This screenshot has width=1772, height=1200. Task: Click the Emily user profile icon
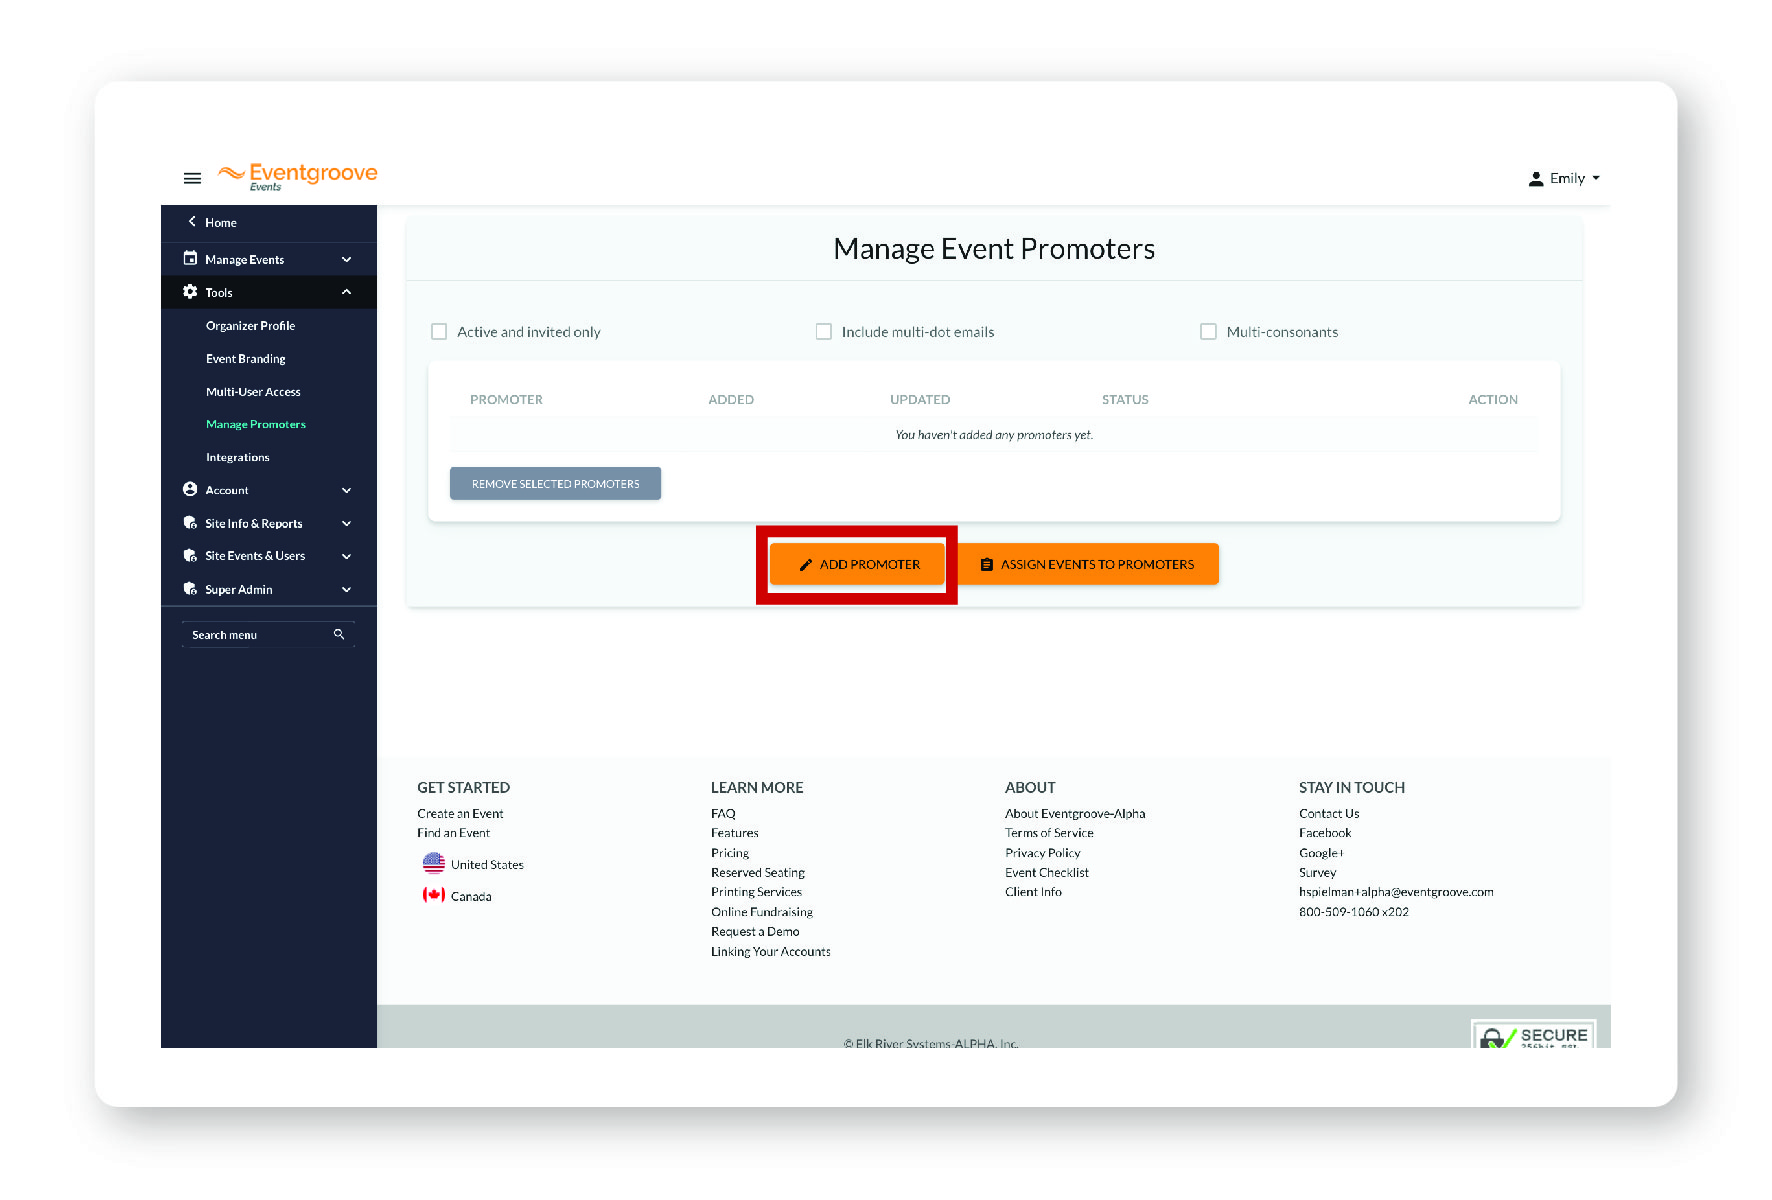[x=1536, y=179]
